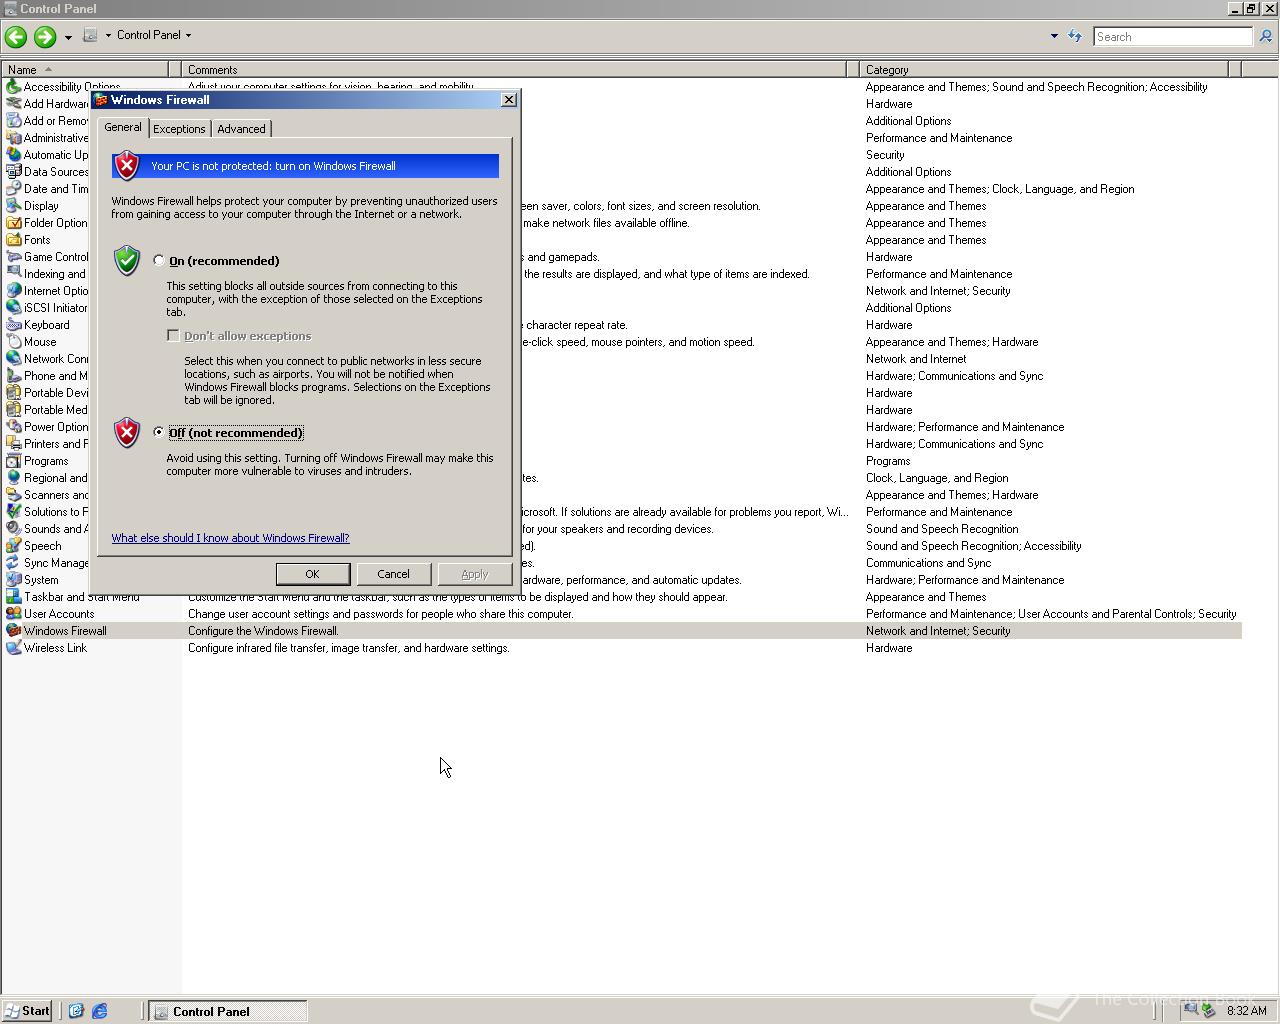Screen dimensions: 1280x1024
Task: Close the Windows Firewall dialog
Action: pos(508,100)
